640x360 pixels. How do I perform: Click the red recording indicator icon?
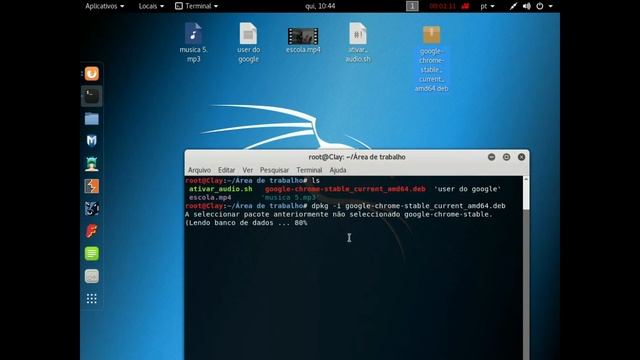[x=465, y=6]
